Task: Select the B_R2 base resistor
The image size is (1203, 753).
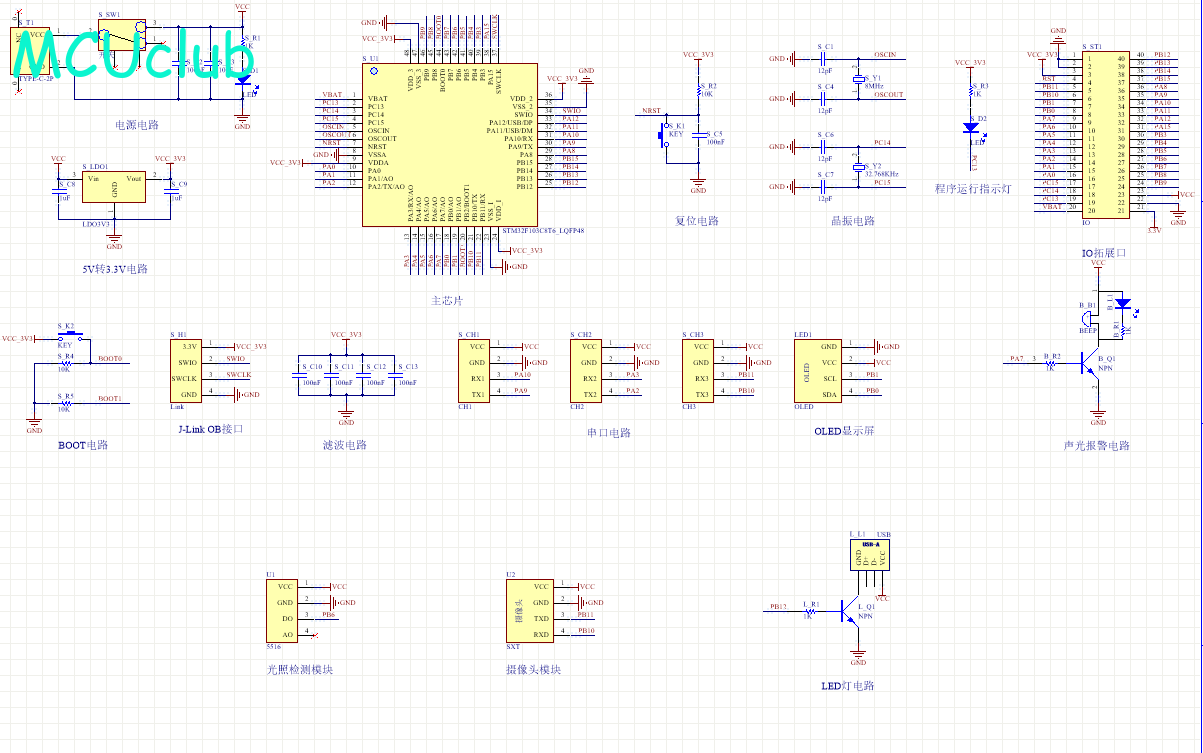Action: coord(1050,364)
